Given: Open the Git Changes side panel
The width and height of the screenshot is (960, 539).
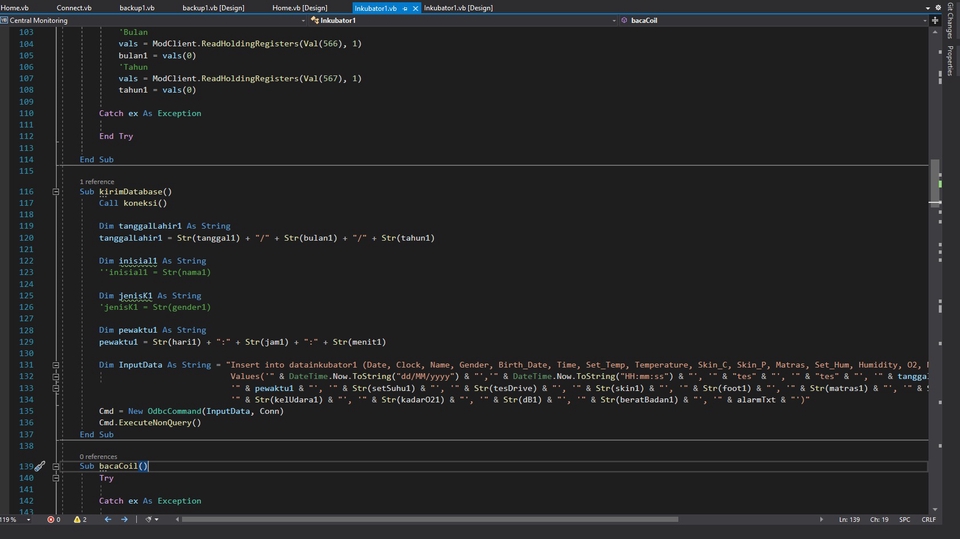Looking at the screenshot, I should pyautogui.click(x=950, y=20).
